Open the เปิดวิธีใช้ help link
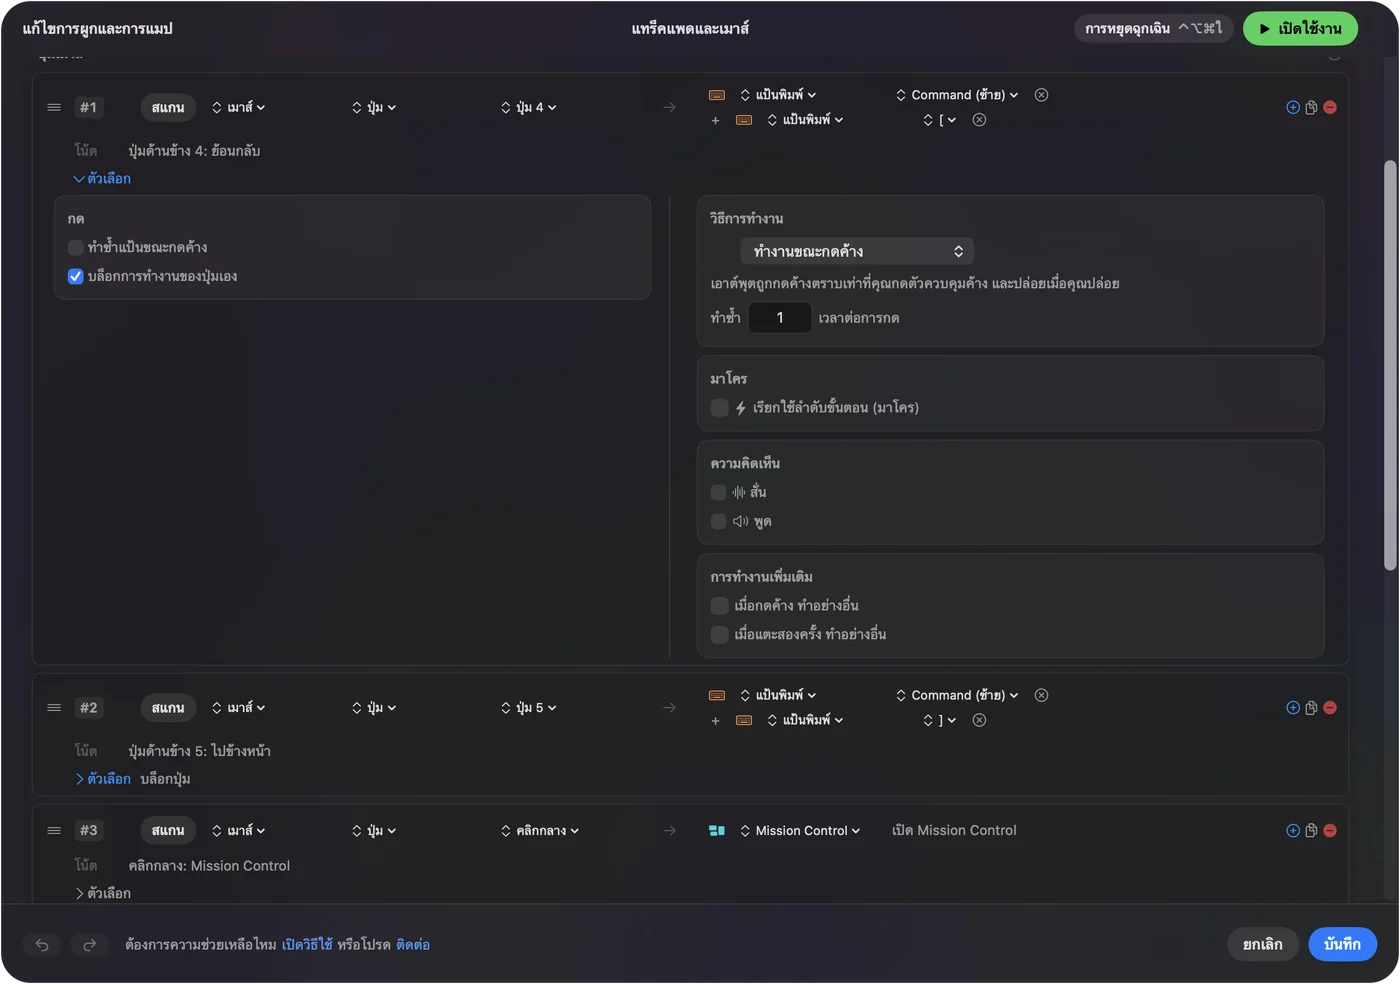1400x984 pixels. coord(307,944)
